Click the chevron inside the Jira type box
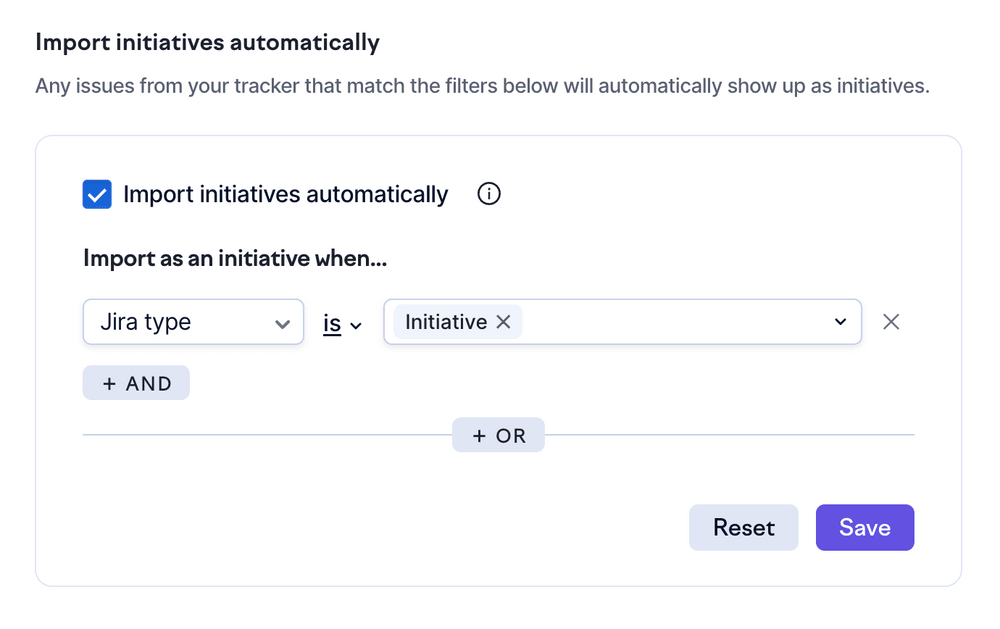The width and height of the screenshot is (1000, 629). pyautogui.click(x=282, y=323)
